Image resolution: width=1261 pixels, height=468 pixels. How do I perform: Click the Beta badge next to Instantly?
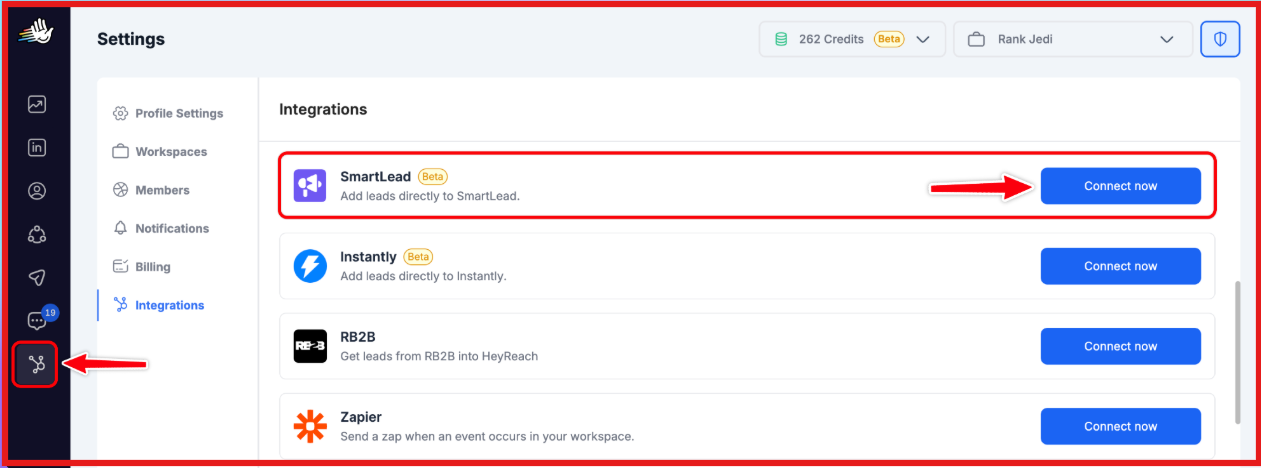[418, 257]
